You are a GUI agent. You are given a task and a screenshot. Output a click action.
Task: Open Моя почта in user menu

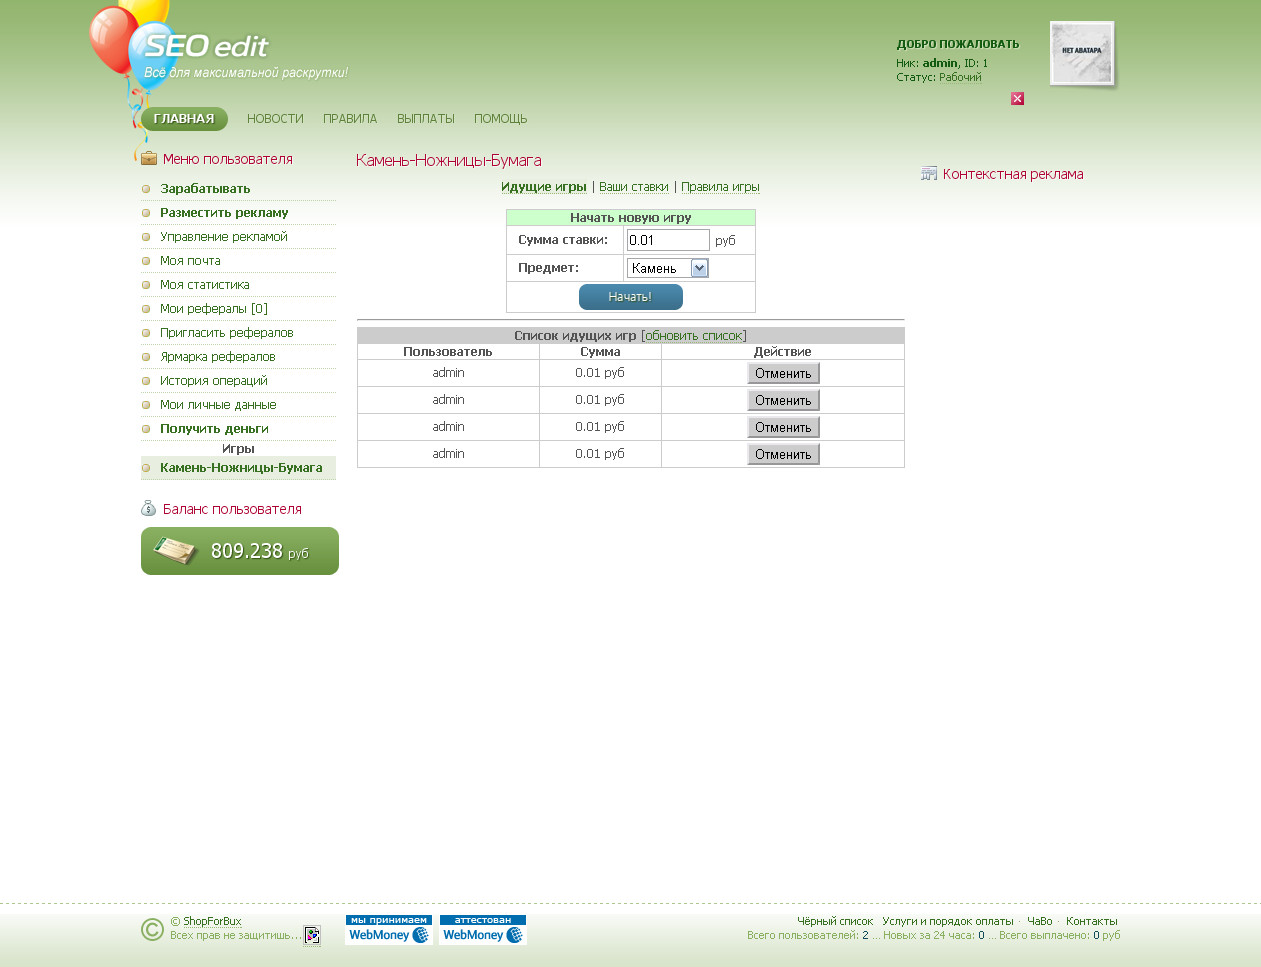point(190,261)
